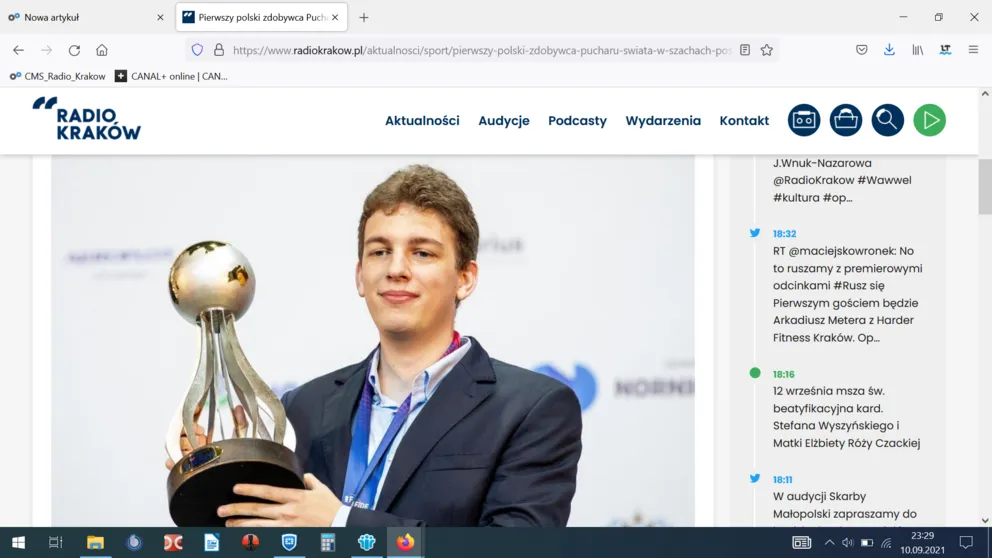Open the calculator app in taskbar
Image resolution: width=992 pixels, height=558 pixels.
click(x=328, y=542)
